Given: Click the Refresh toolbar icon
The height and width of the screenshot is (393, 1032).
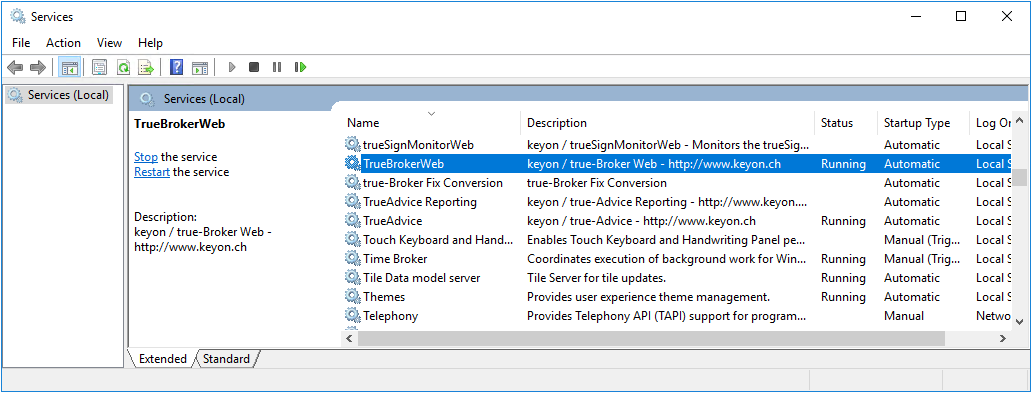Looking at the screenshot, I should pos(123,67).
